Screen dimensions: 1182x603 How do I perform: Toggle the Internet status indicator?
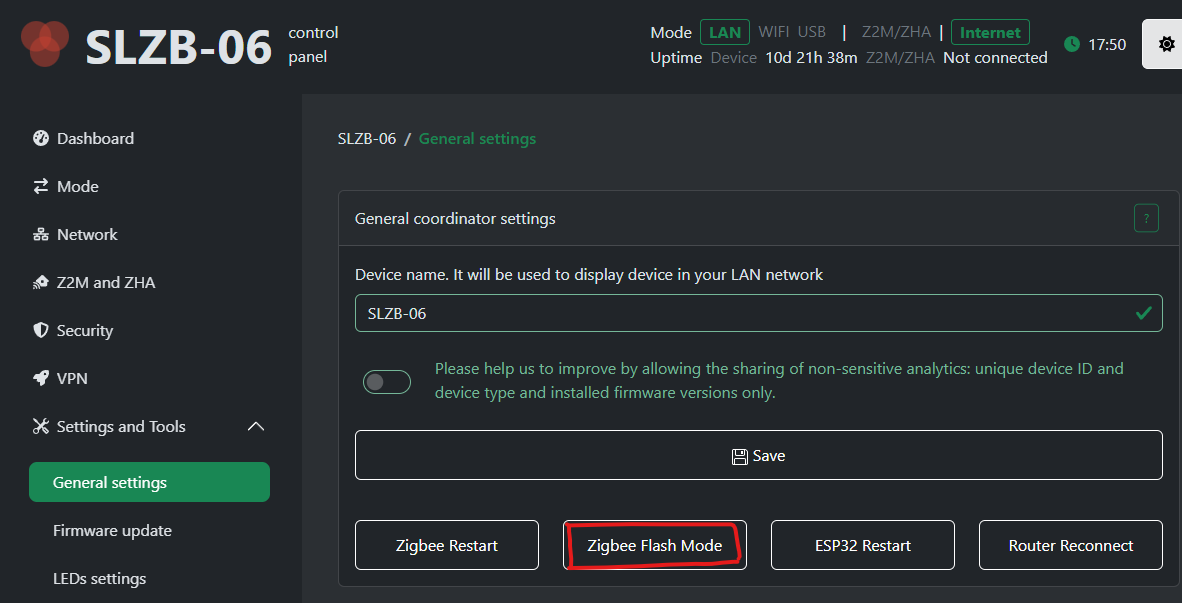coord(990,32)
